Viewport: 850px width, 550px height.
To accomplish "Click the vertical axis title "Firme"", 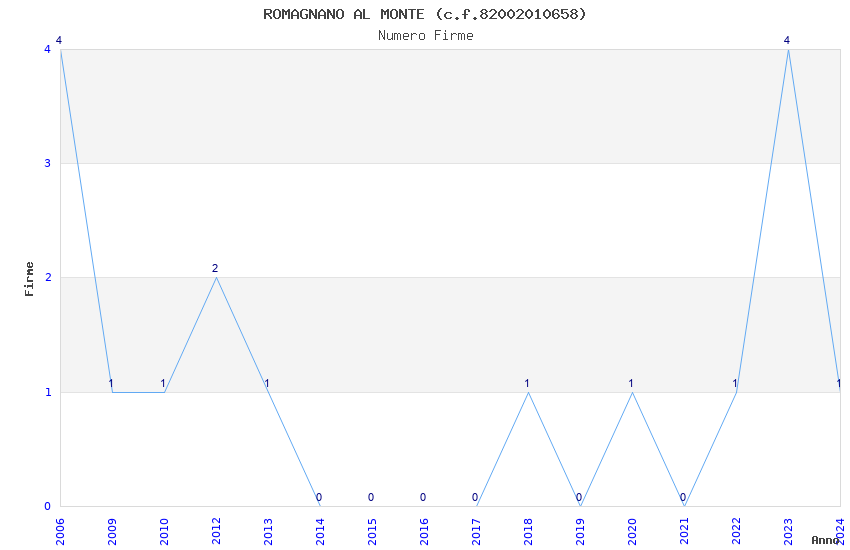I will coord(29,279).
